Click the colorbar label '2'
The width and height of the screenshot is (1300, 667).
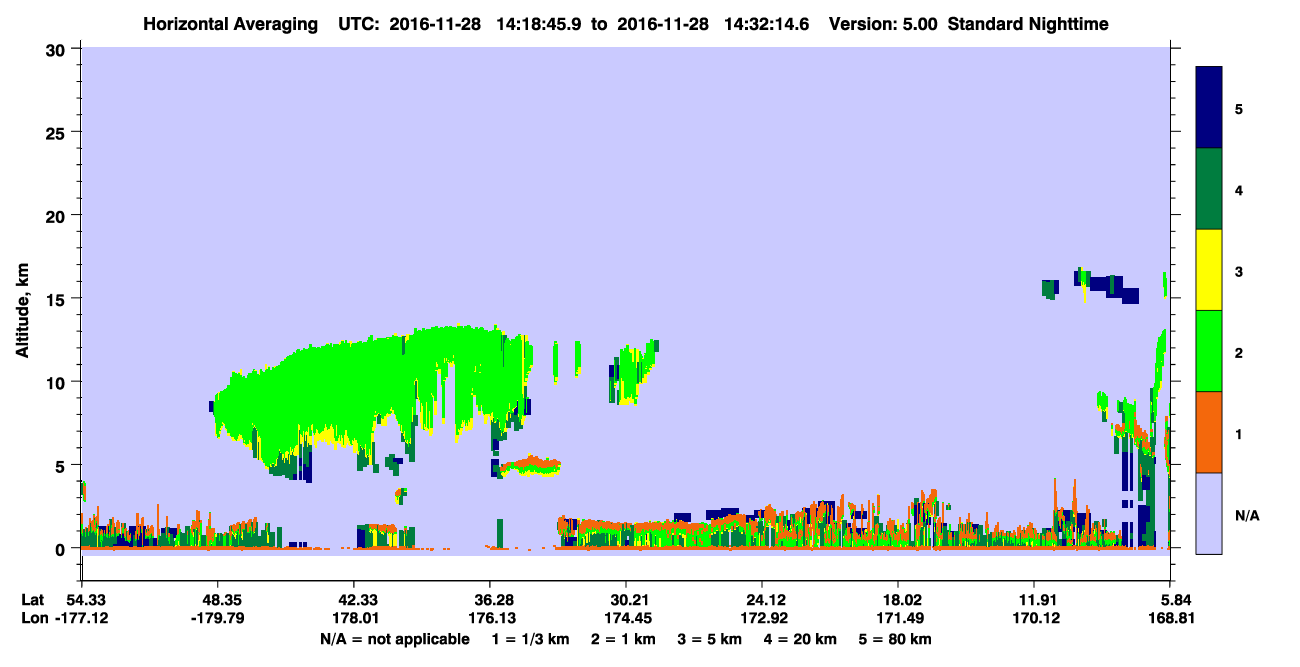click(1239, 352)
